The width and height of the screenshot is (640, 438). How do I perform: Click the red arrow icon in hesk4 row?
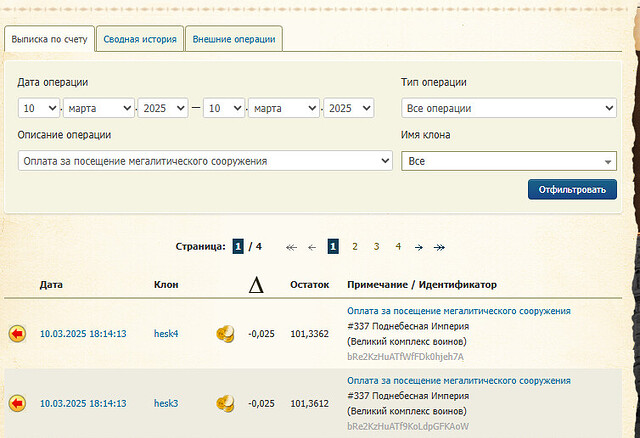pos(16,333)
